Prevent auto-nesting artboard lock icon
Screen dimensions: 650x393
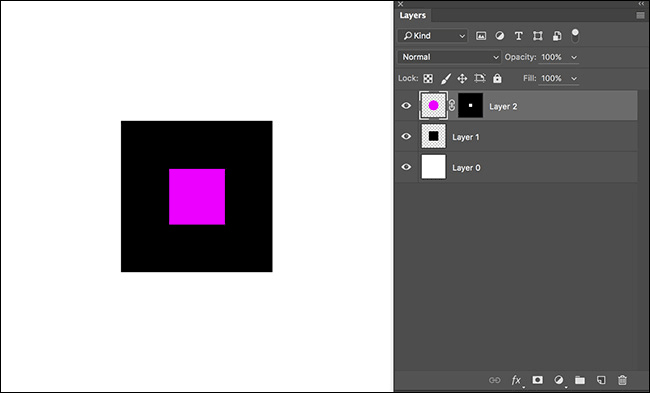(480, 78)
